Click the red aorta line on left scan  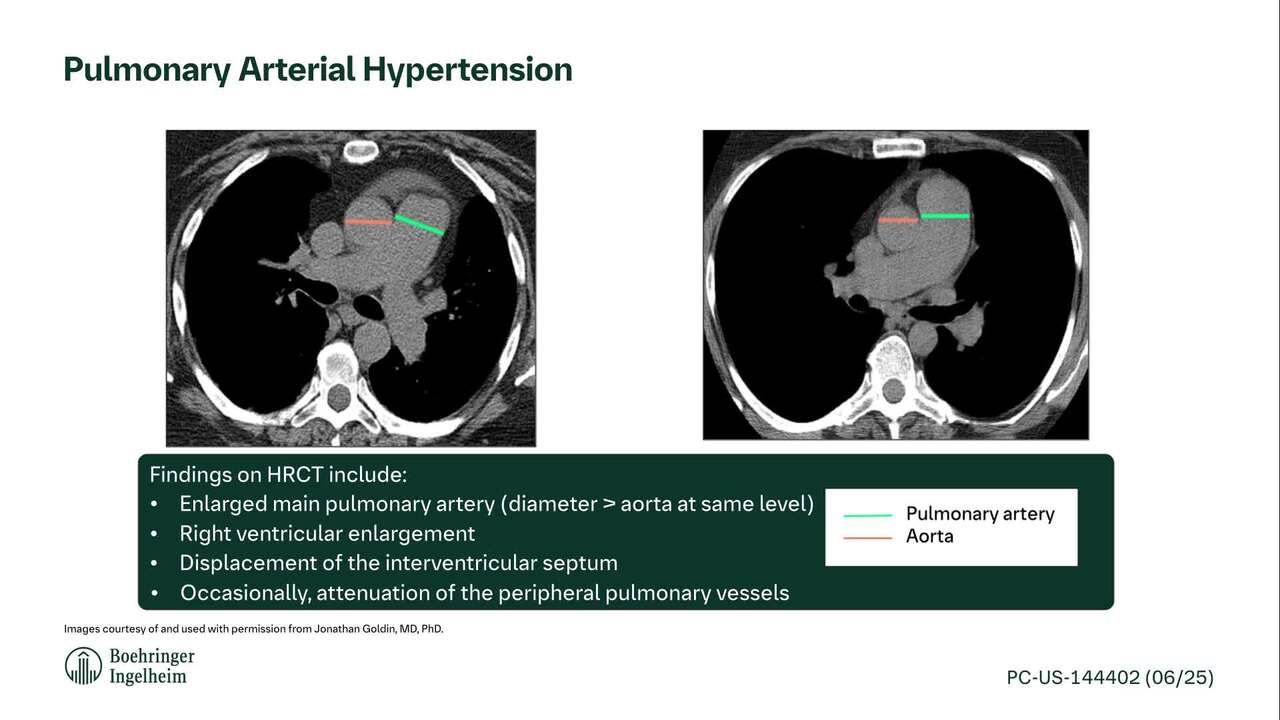tap(369, 221)
